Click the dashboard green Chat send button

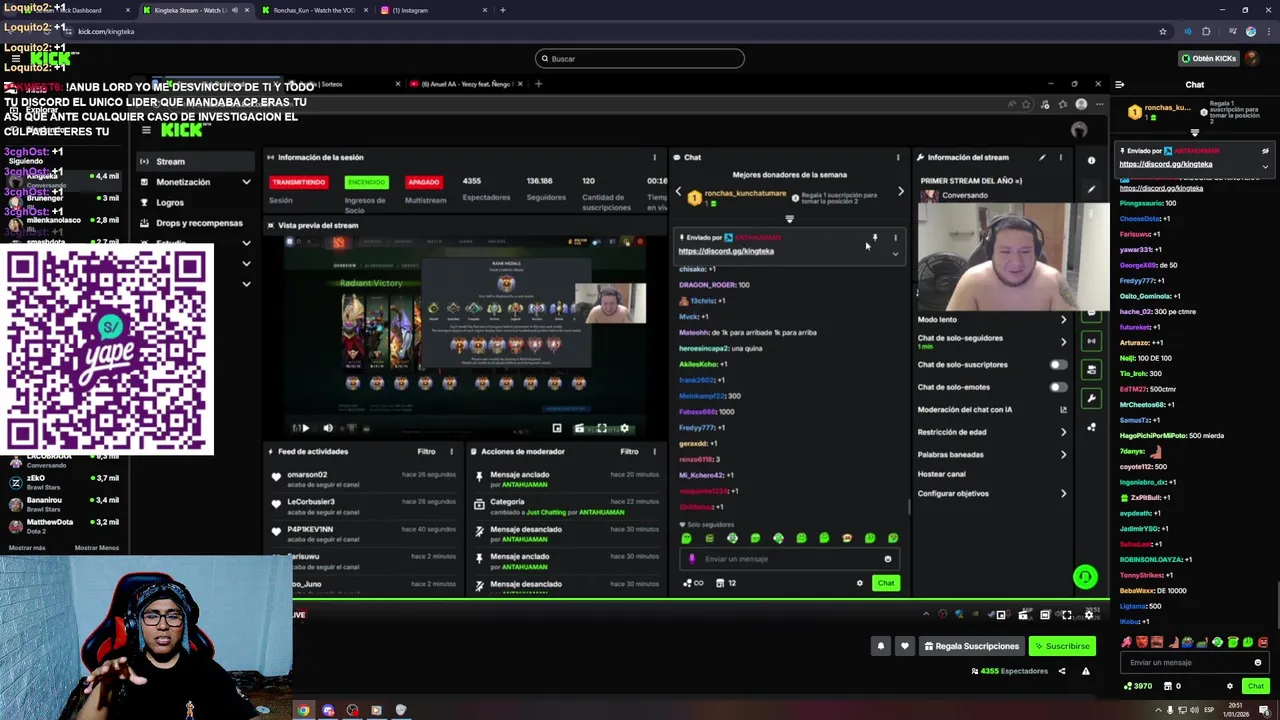[886, 583]
